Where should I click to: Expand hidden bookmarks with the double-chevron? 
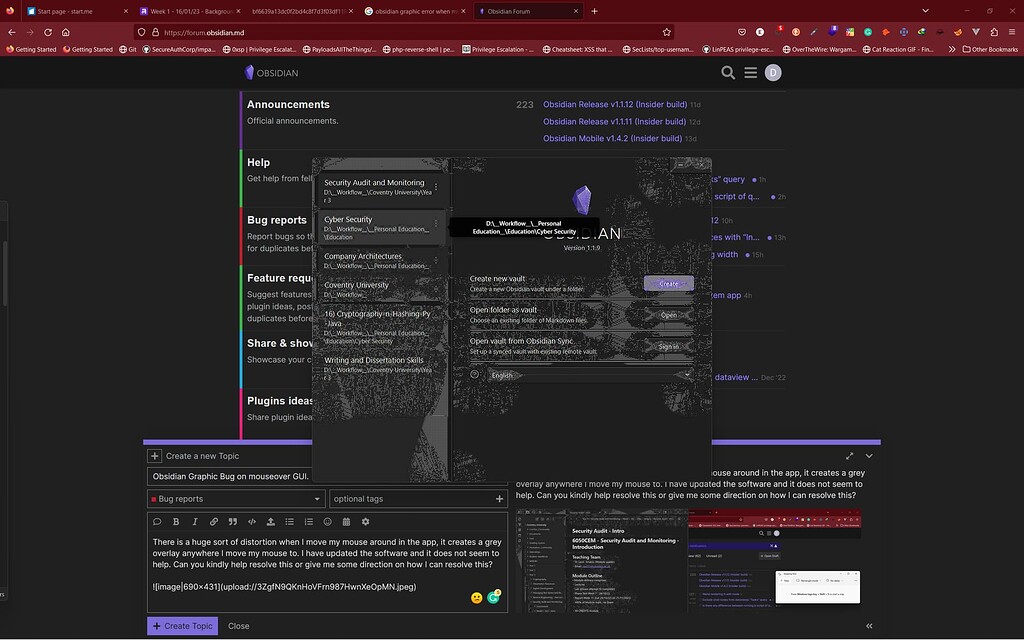[952, 48]
